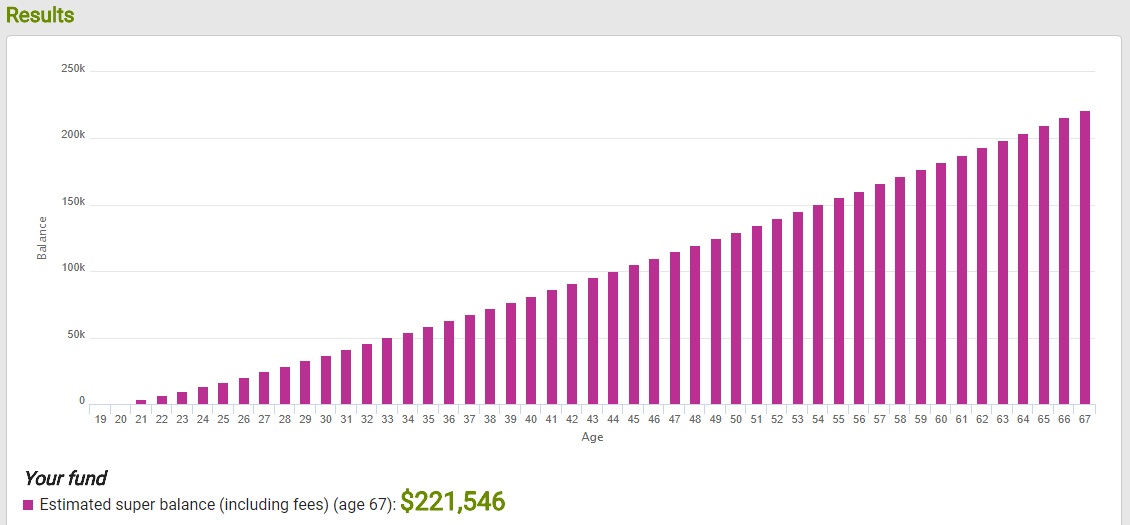The width and height of the screenshot is (1130, 525).
Task: Click the age 19 tick label
Action: (100, 420)
